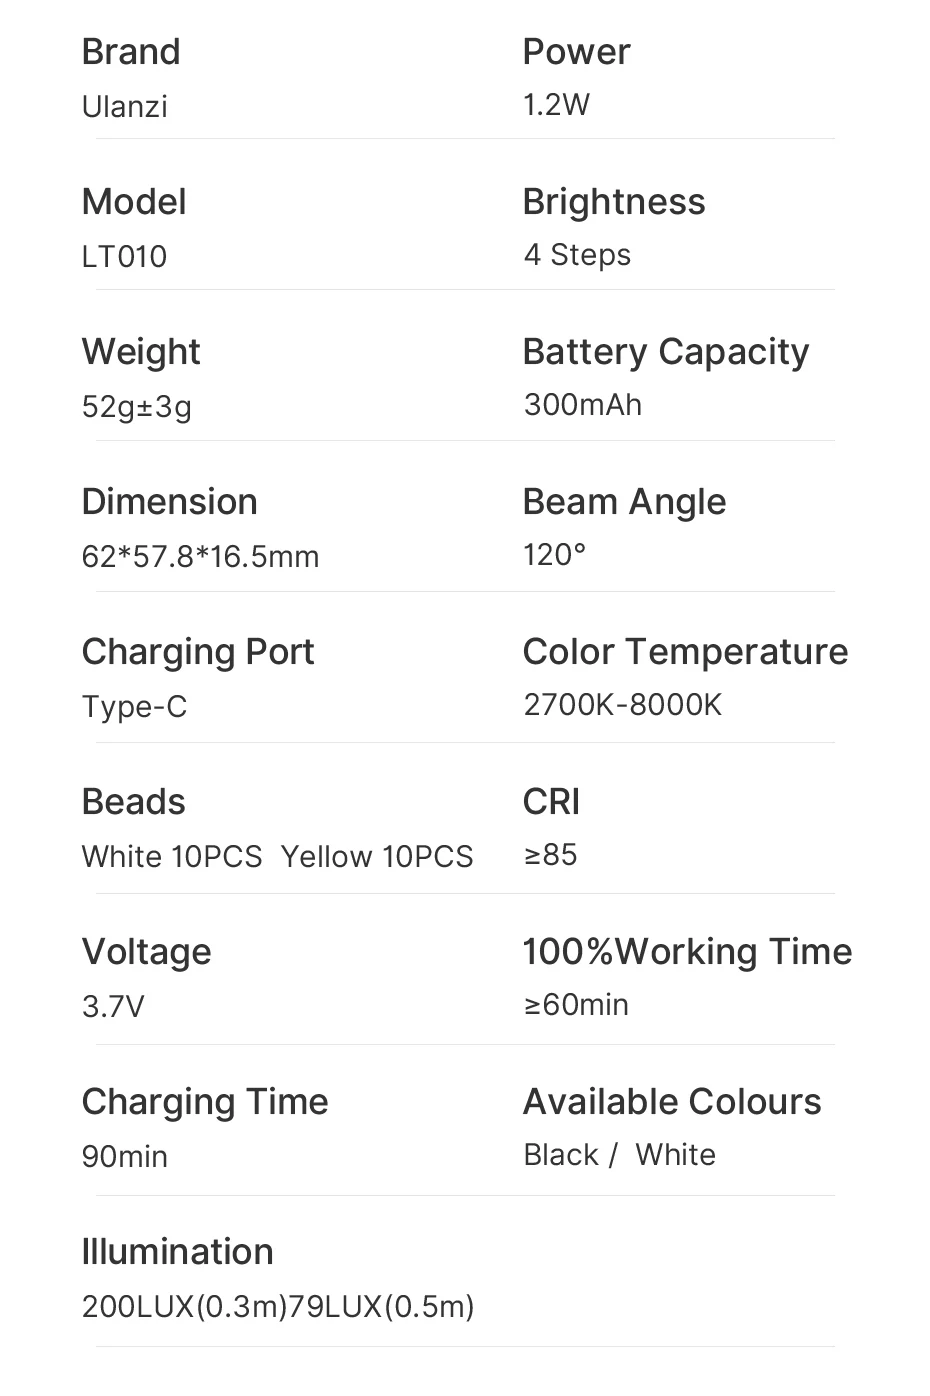The height and width of the screenshot is (1396, 930).
Task: Select the ≥60min working time value
Action: (x=576, y=1004)
